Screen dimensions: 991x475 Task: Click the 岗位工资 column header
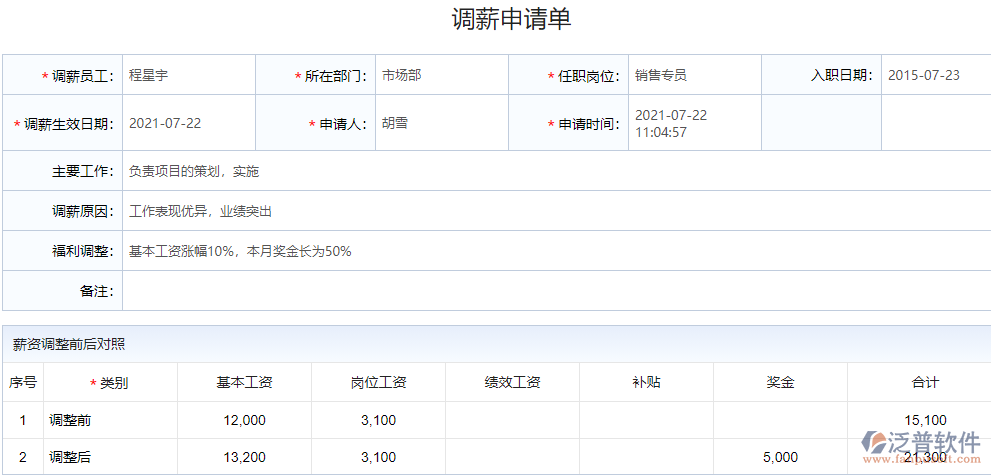(378, 382)
